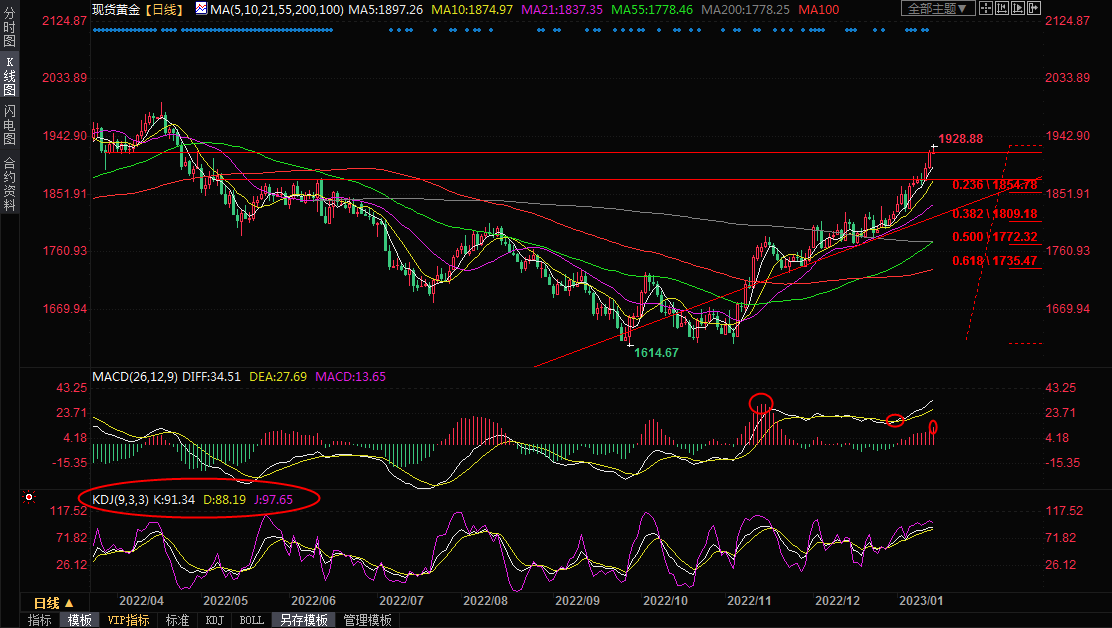Click the white cross marker at 1928.88 high

[933, 148]
